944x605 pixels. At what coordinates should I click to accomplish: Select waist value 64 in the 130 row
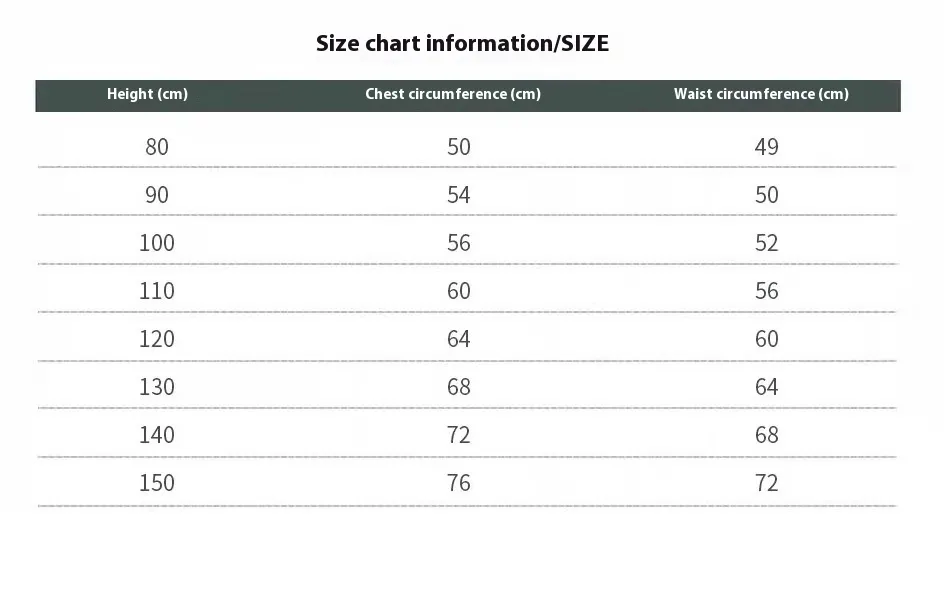(766, 387)
